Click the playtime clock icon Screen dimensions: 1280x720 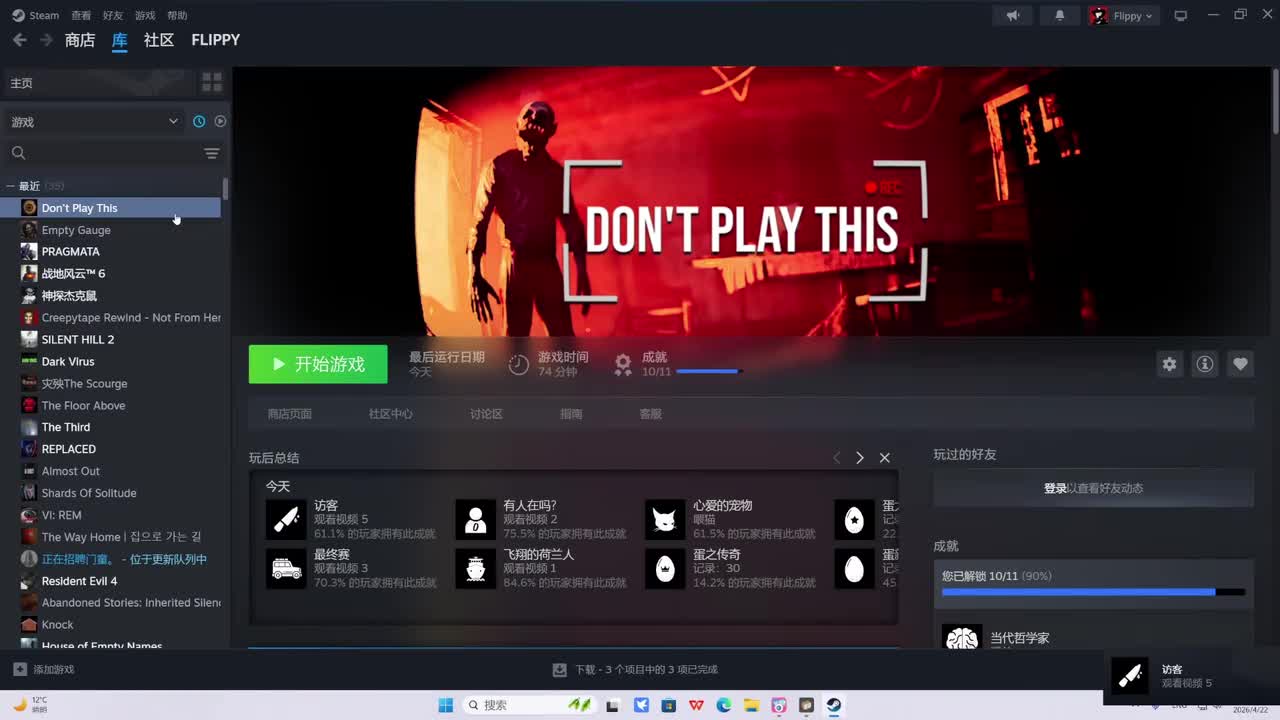[518, 364]
